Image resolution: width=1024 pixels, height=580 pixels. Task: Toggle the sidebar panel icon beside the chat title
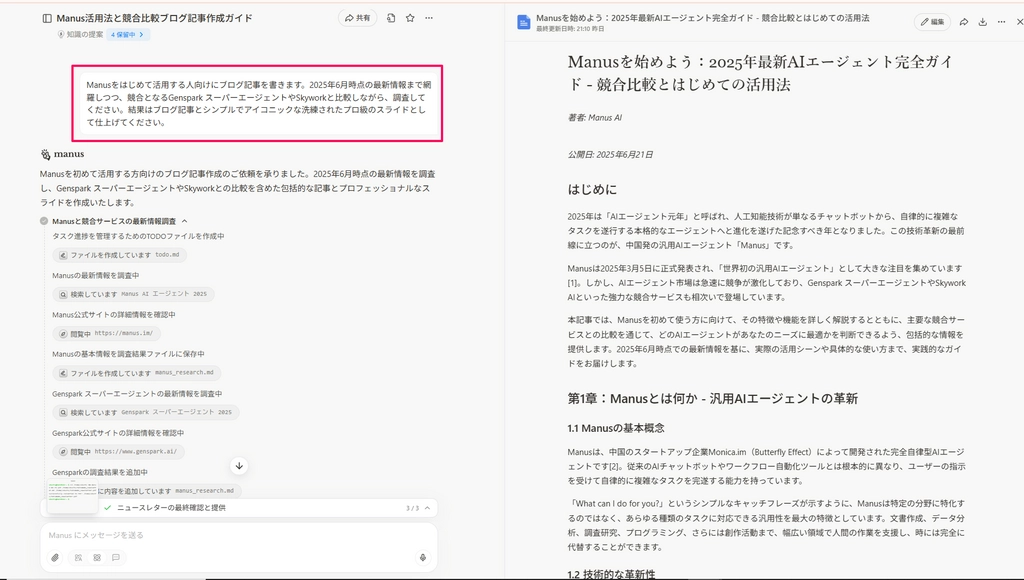pos(47,18)
